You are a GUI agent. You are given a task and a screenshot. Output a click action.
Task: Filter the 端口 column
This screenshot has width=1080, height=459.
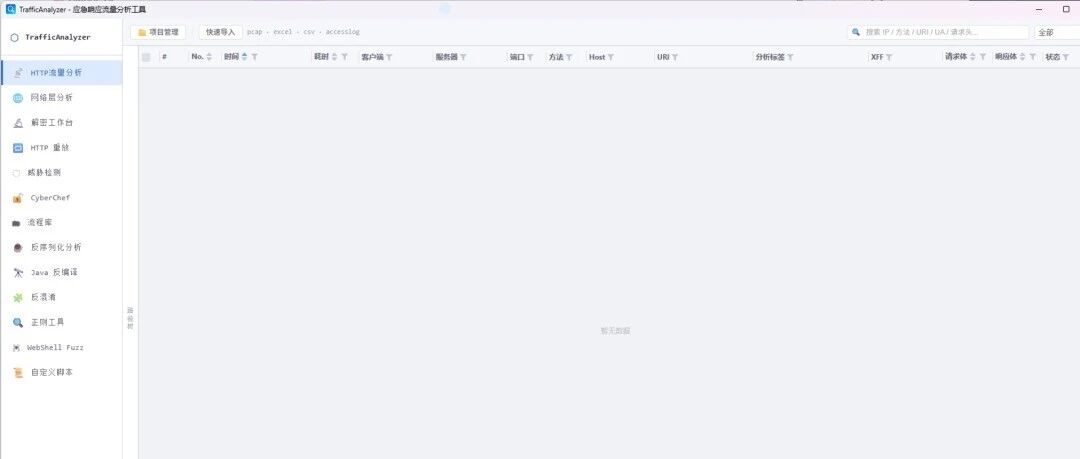click(530, 57)
